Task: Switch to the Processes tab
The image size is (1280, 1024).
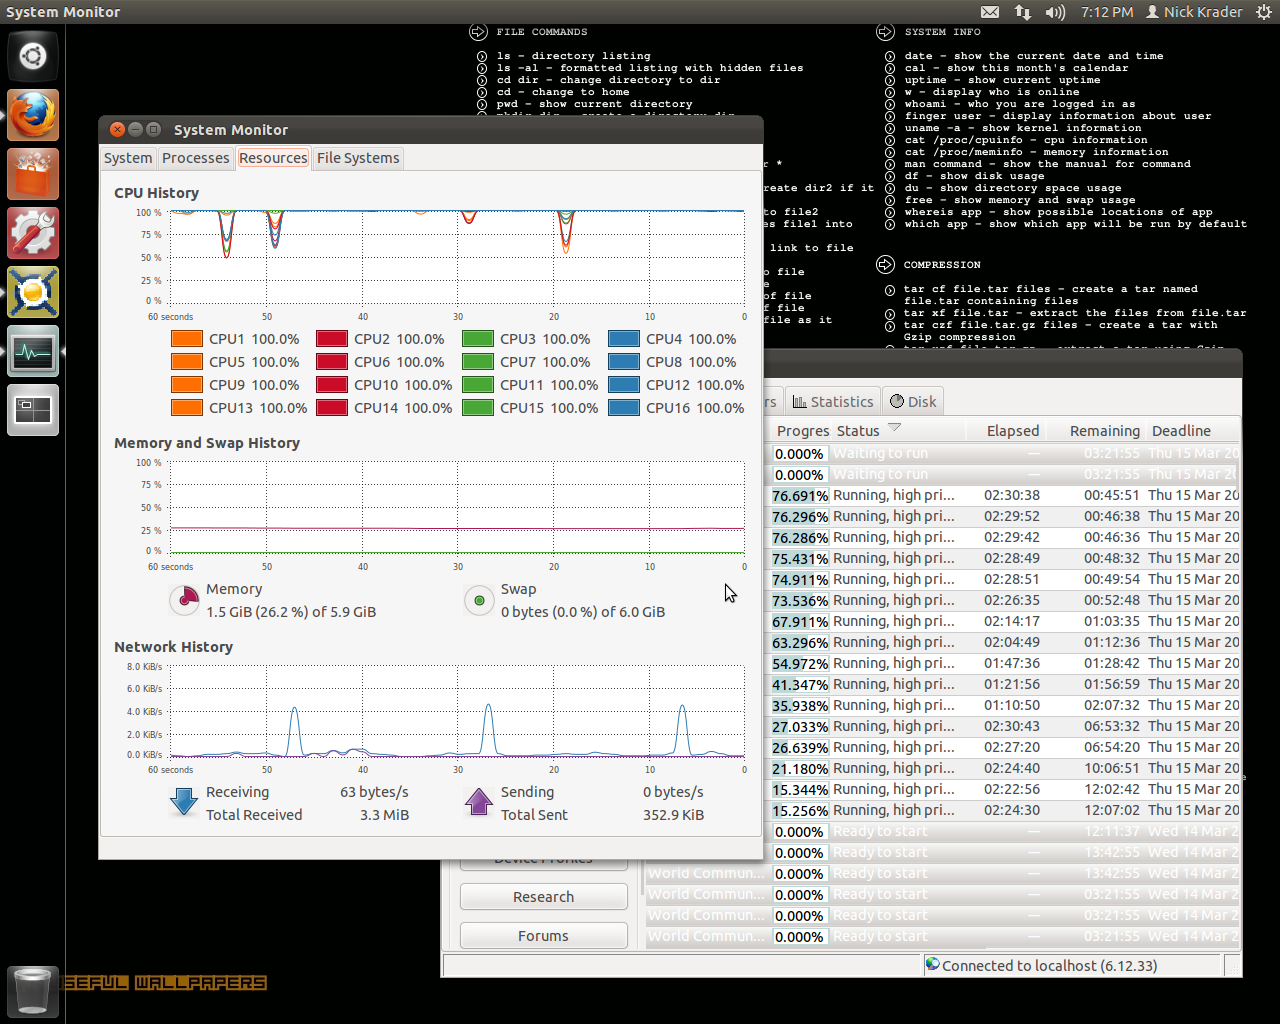Action: point(195,158)
